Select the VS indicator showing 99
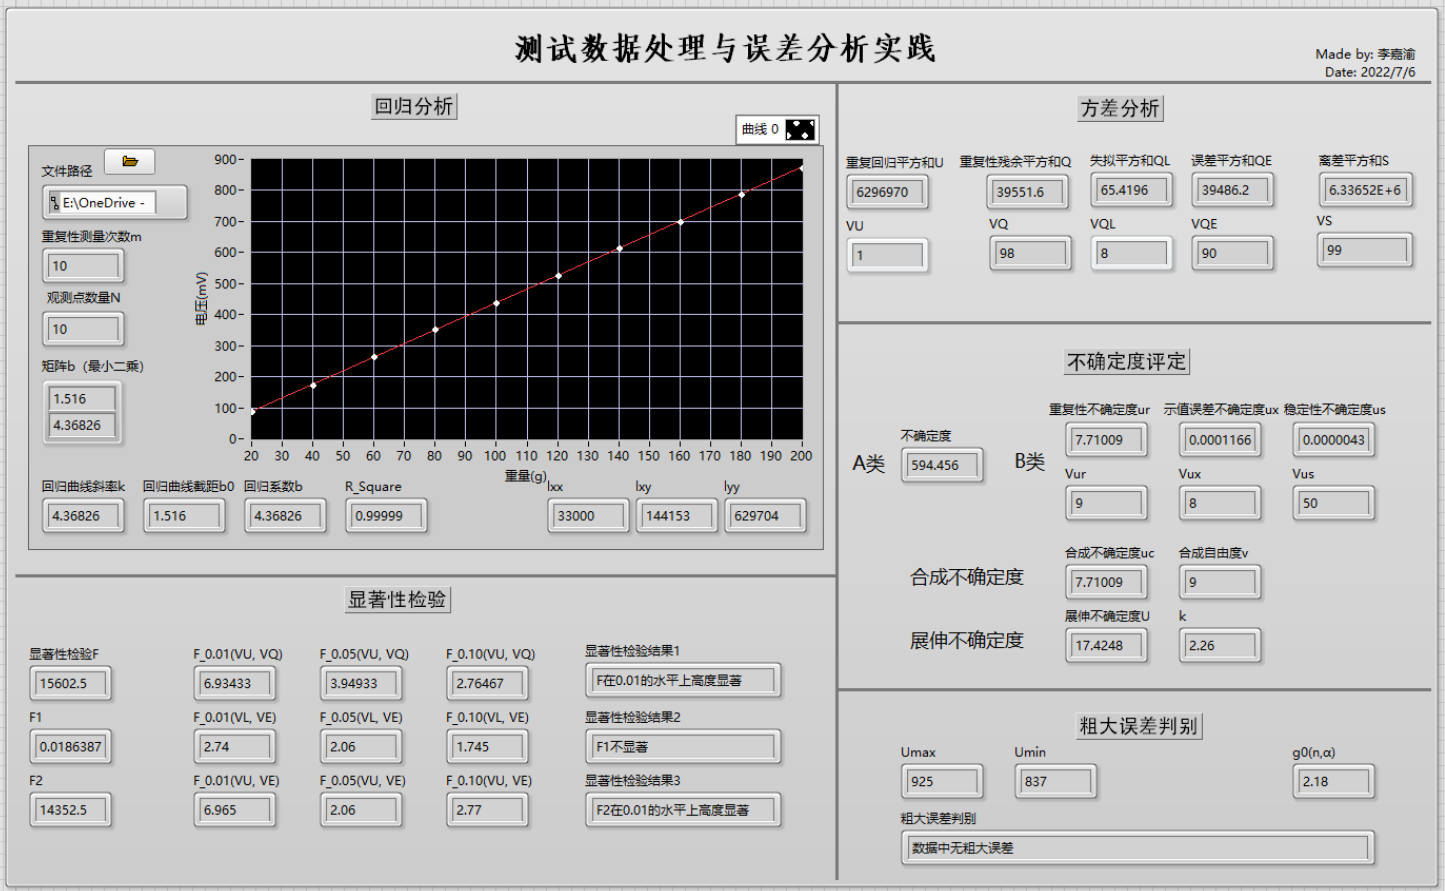Screen dimensions: 1445x891 point(1363,250)
